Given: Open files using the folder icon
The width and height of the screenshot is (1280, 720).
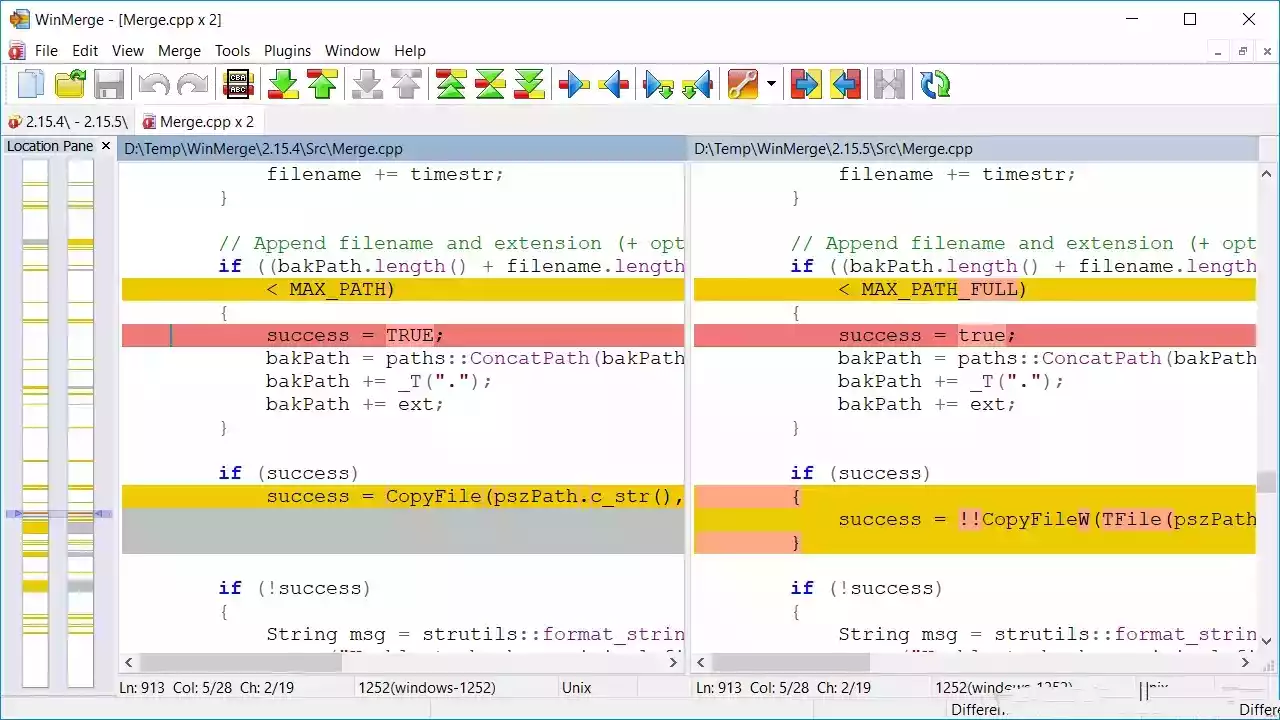Looking at the screenshot, I should (x=70, y=84).
